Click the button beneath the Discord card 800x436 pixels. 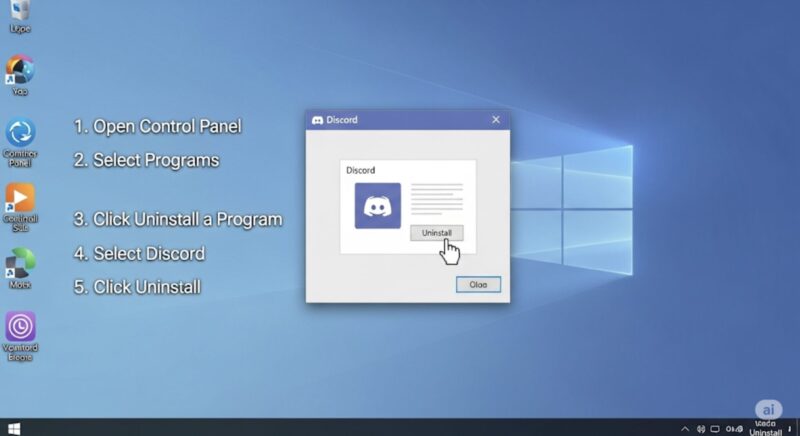[x=478, y=285]
